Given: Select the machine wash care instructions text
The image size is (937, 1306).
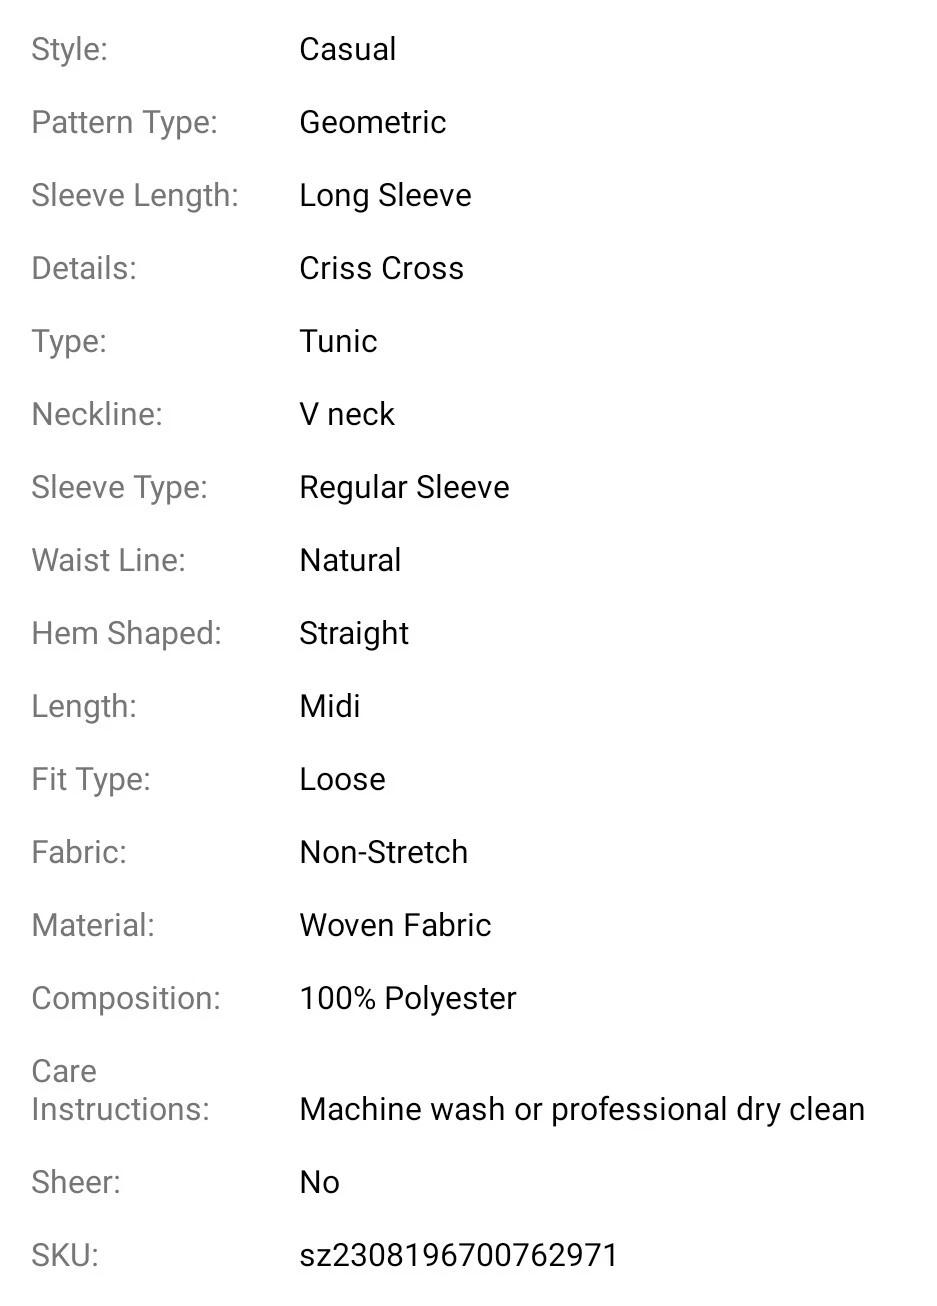Looking at the screenshot, I should click(582, 1109).
